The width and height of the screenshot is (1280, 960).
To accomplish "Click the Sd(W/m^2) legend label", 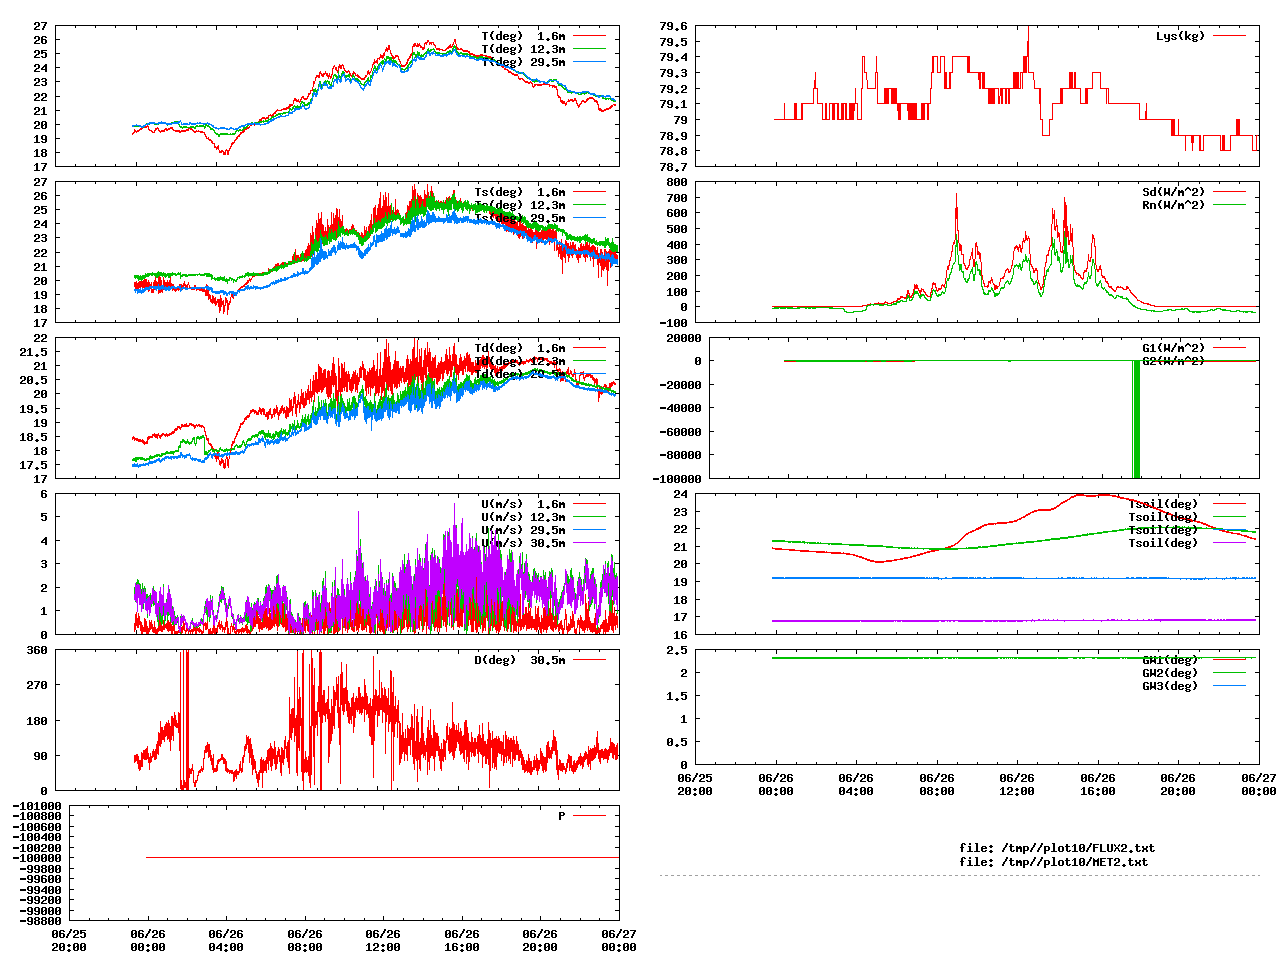I will (1173, 192).
